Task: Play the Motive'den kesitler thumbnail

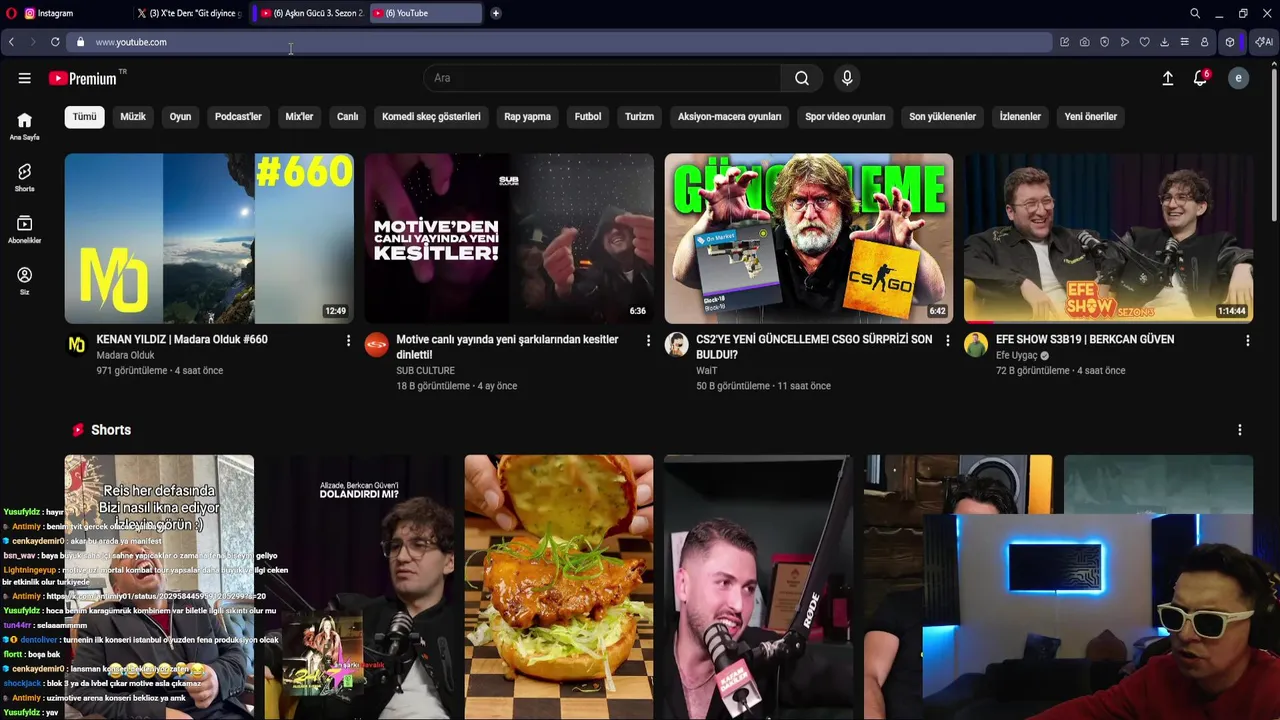Action: click(x=509, y=238)
